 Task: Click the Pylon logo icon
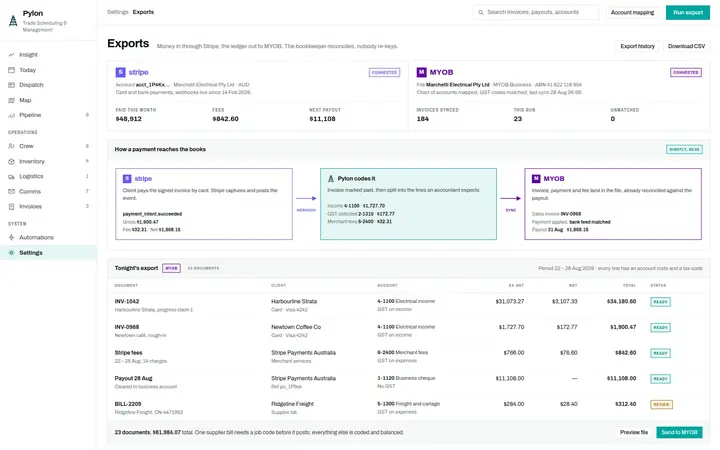[x=13, y=21]
